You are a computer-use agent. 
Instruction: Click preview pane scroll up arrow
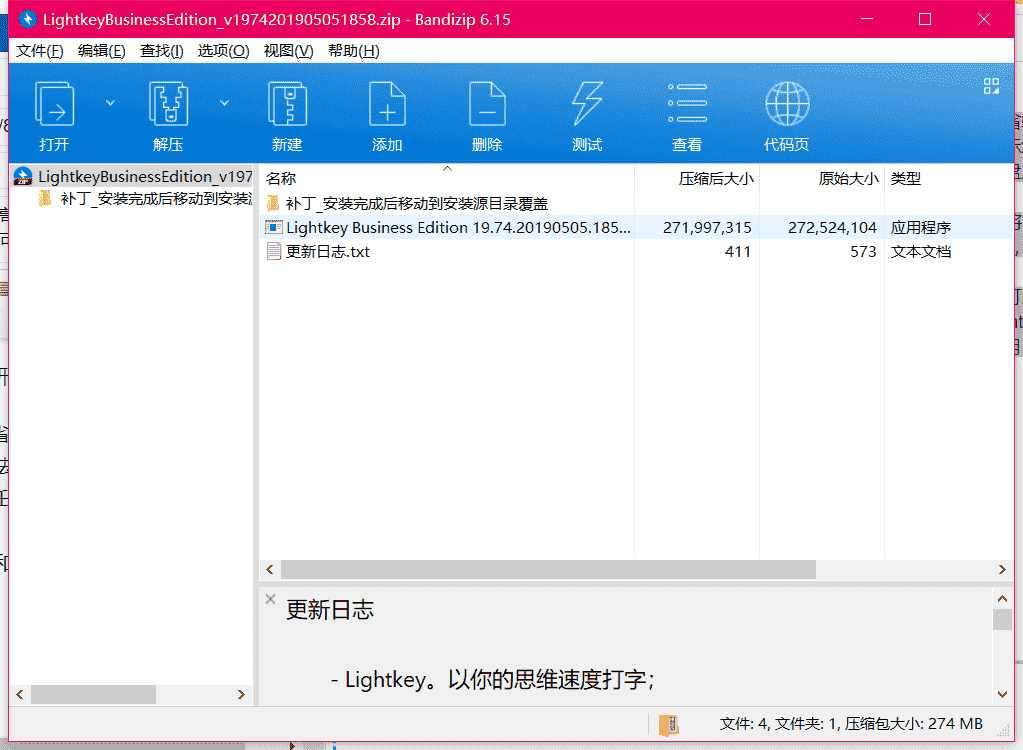(1002, 598)
